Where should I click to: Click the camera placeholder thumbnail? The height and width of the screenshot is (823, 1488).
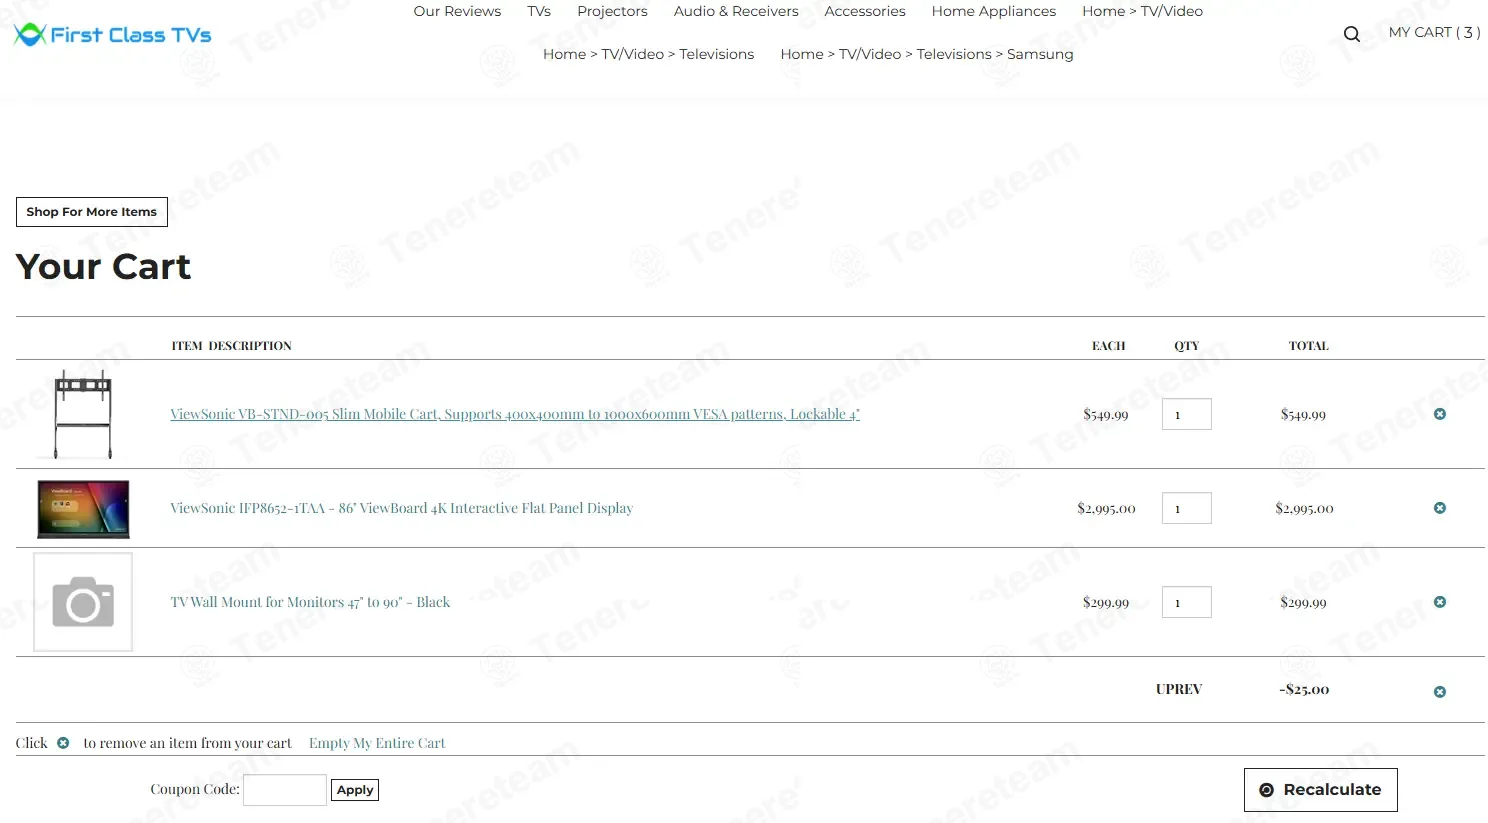tap(83, 602)
